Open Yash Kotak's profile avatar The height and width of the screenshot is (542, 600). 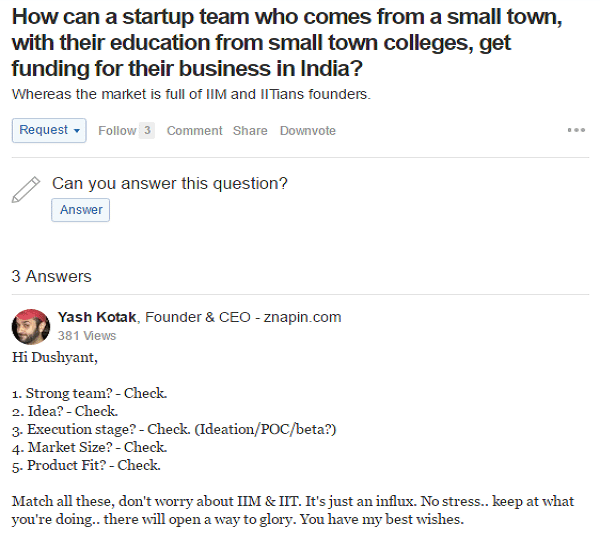30,326
